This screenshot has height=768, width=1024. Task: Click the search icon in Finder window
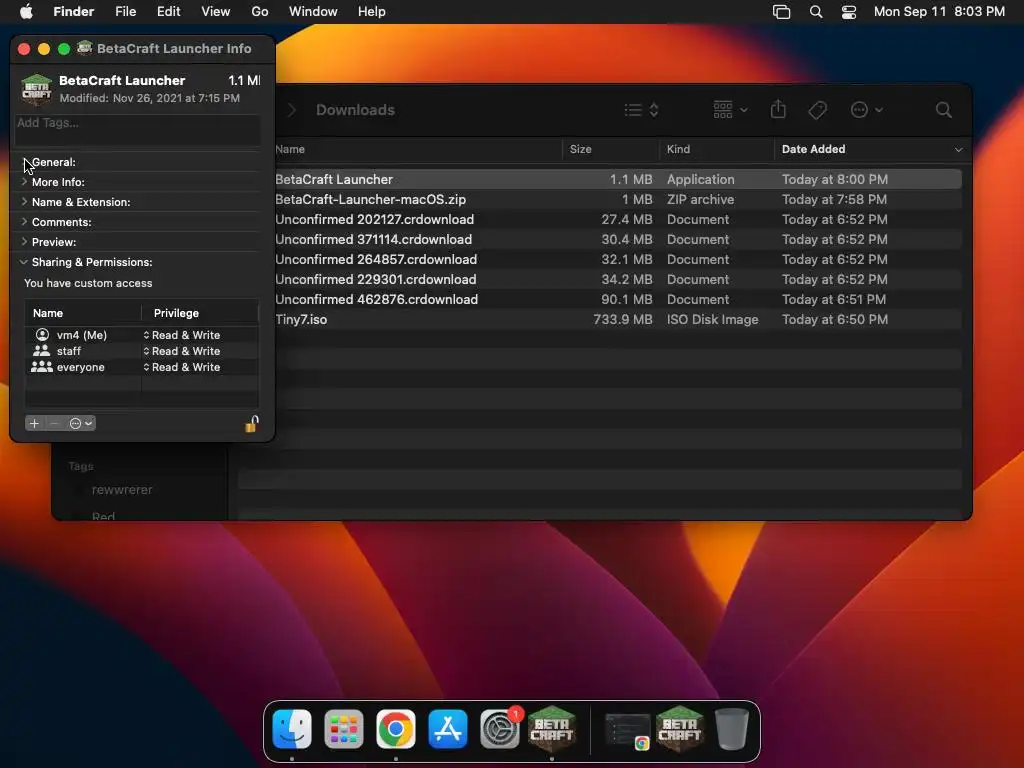click(x=943, y=110)
